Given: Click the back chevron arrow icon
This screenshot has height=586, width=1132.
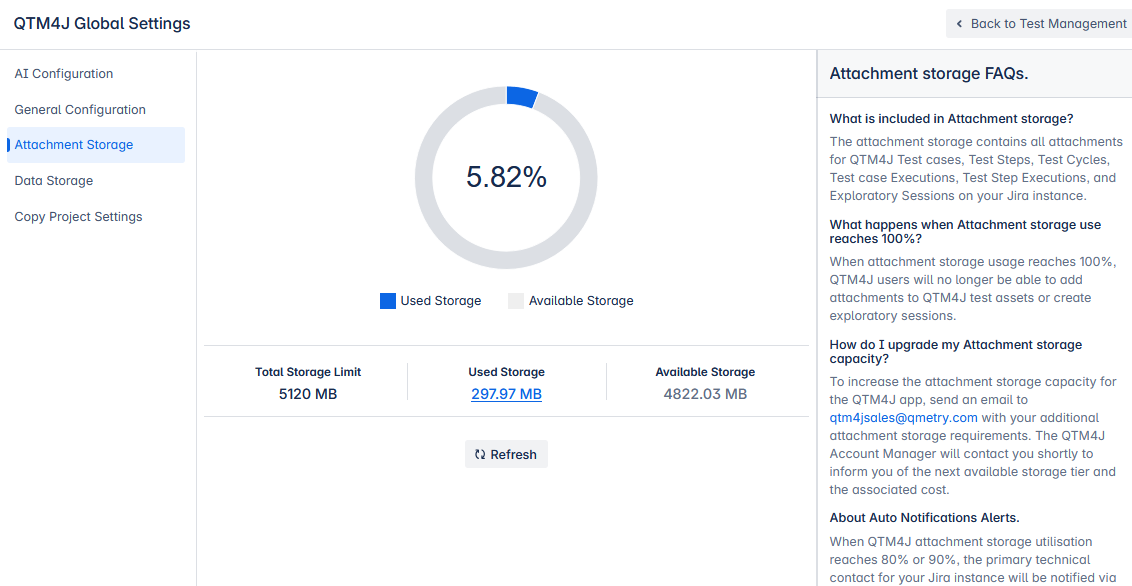Looking at the screenshot, I should [960, 24].
